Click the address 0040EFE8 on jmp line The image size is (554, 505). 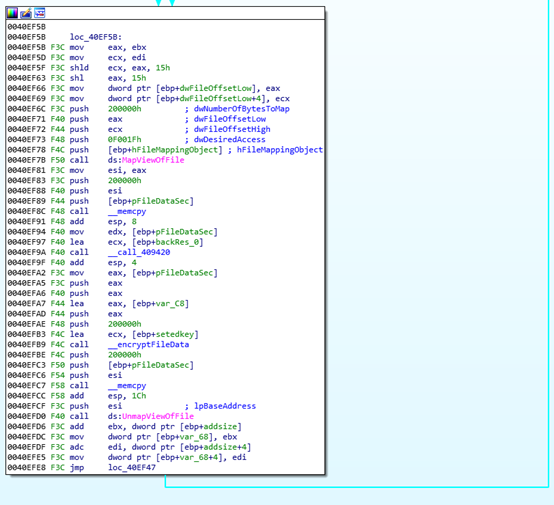pos(26,468)
